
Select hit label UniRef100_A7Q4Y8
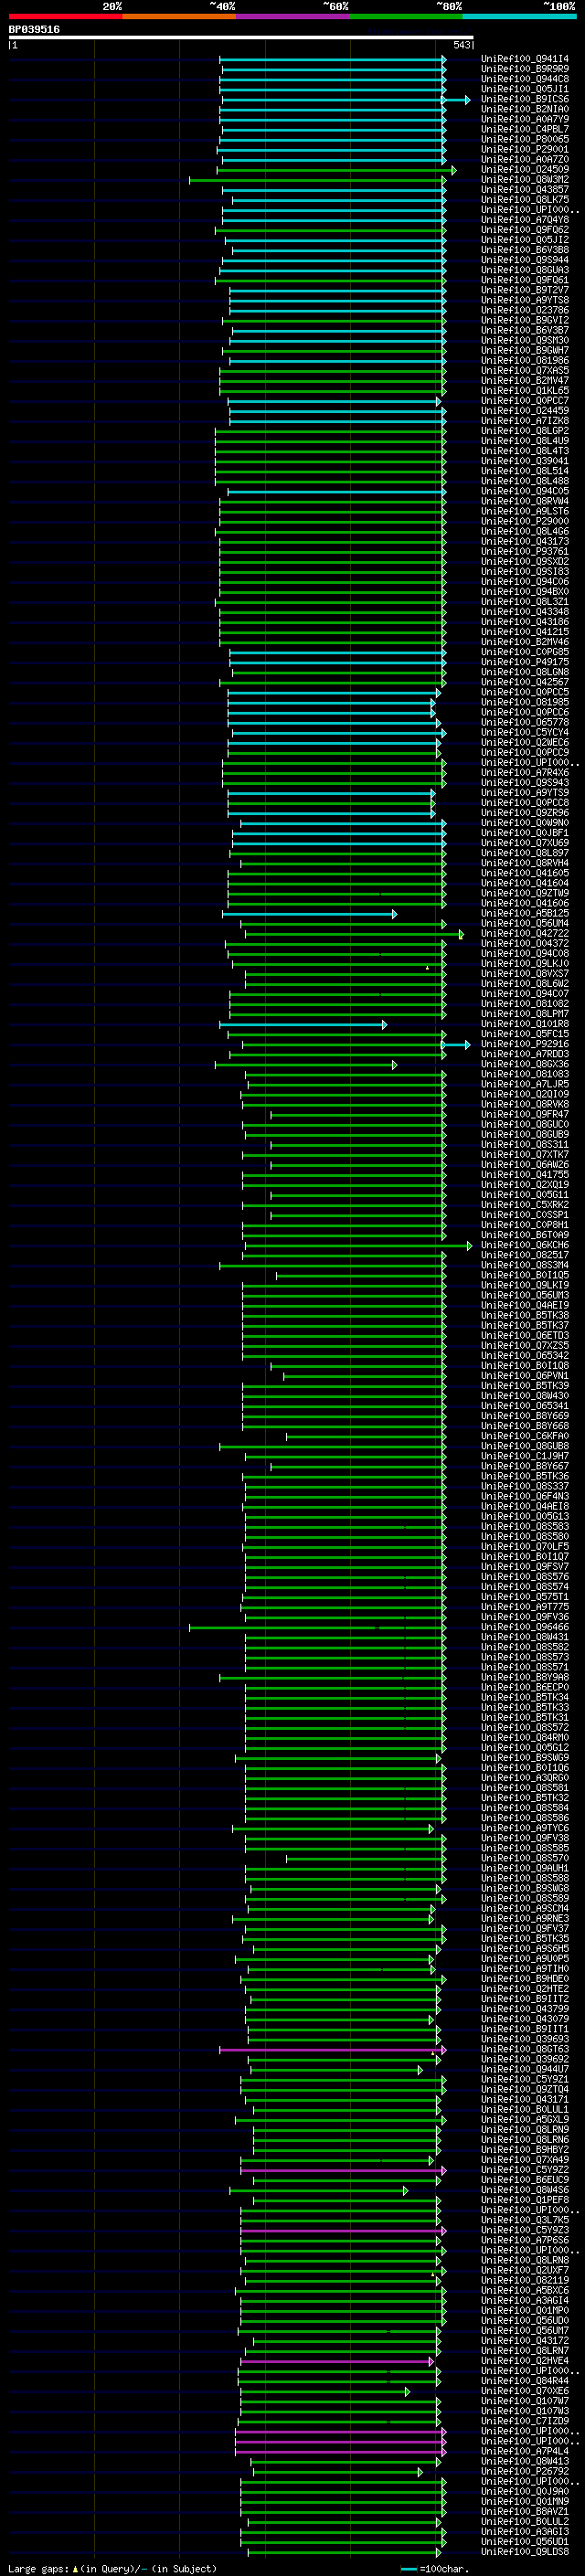tap(525, 220)
